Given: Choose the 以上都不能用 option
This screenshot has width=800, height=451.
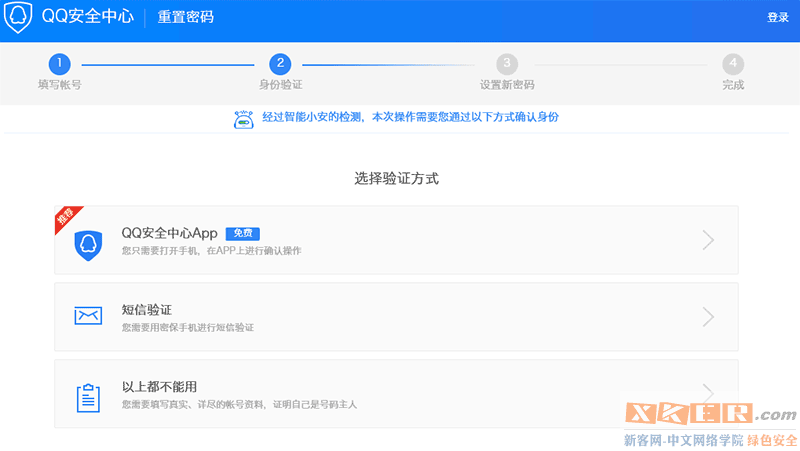Looking at the screenshot, I should click(396, 393).
